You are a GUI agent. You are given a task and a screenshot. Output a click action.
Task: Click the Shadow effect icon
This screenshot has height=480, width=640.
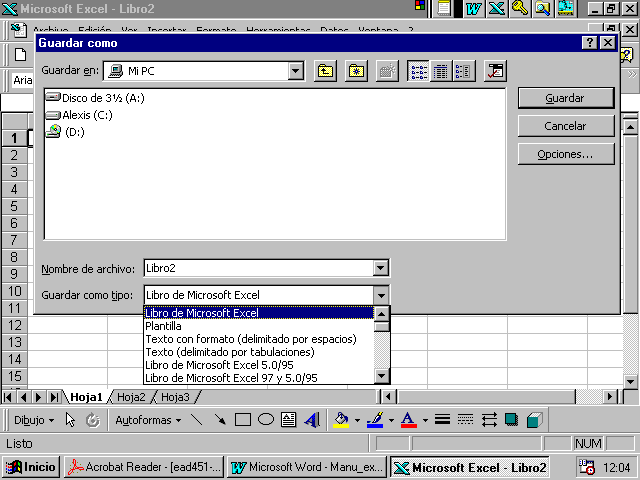point(511,420)
